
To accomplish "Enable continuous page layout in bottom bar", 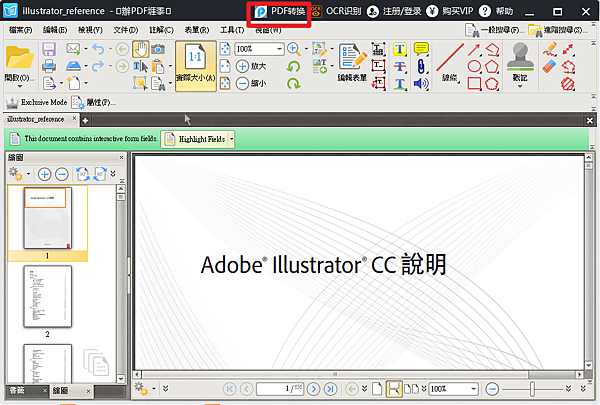I will 394,389.
